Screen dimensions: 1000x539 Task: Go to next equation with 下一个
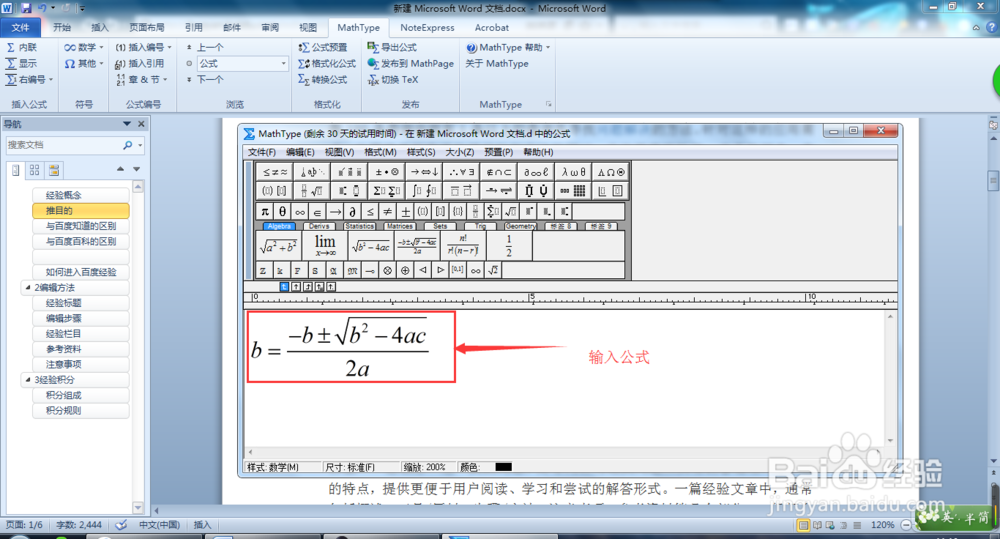coord(204,79)
